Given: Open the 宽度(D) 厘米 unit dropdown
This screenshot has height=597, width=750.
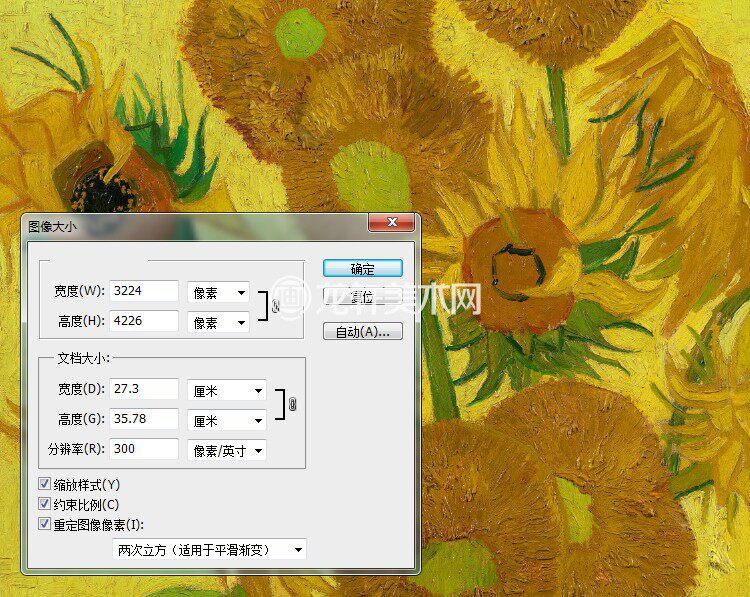Looking at the screenshot, I should [227, 390].
